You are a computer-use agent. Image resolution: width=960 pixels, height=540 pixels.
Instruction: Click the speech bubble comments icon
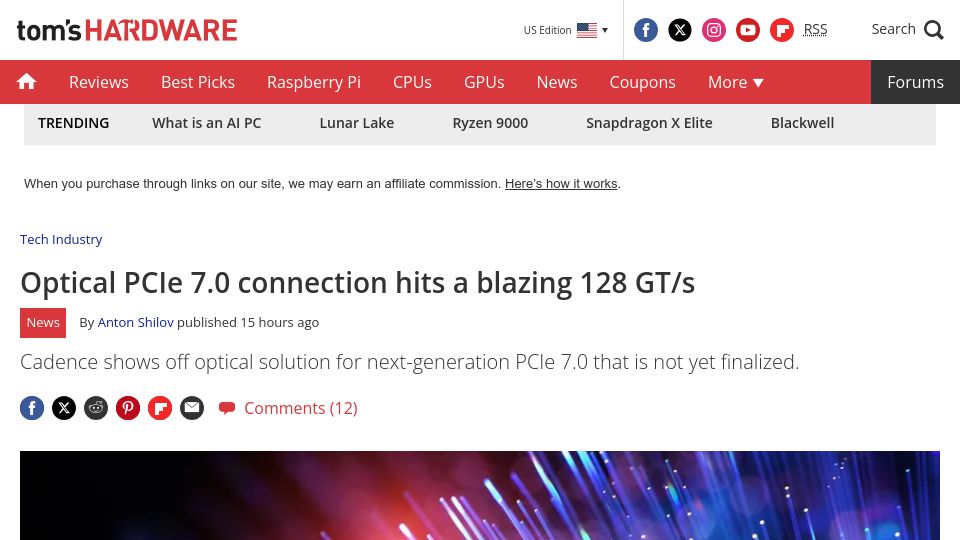pyautogui.click(x=227, y=408)
